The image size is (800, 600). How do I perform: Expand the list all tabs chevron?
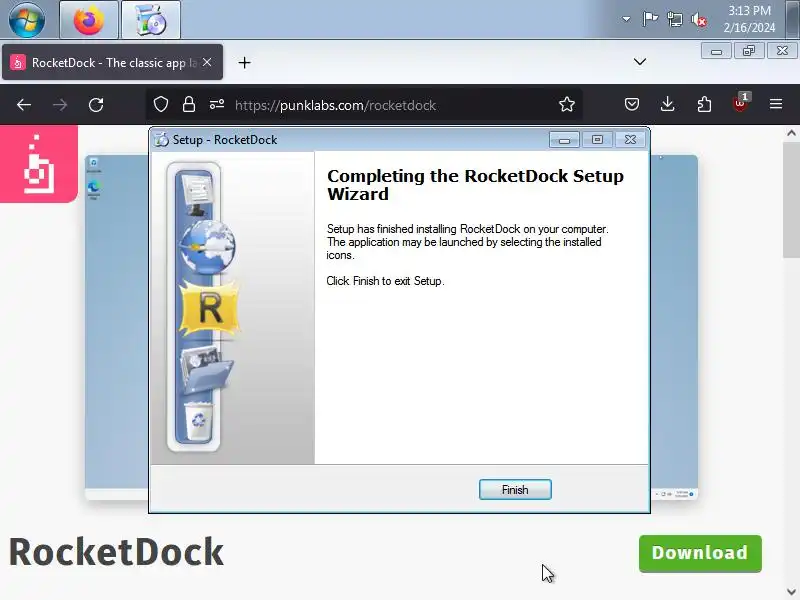pyautogui.click(x=639, y=62)
